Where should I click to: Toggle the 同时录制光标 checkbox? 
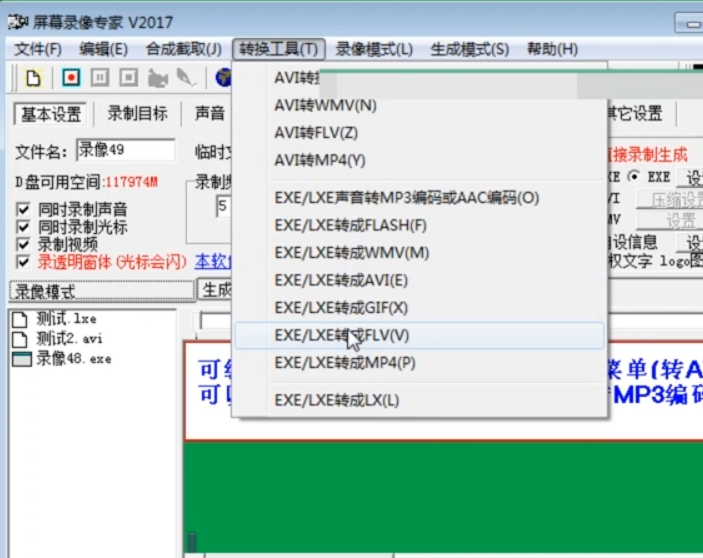[23, 227]
